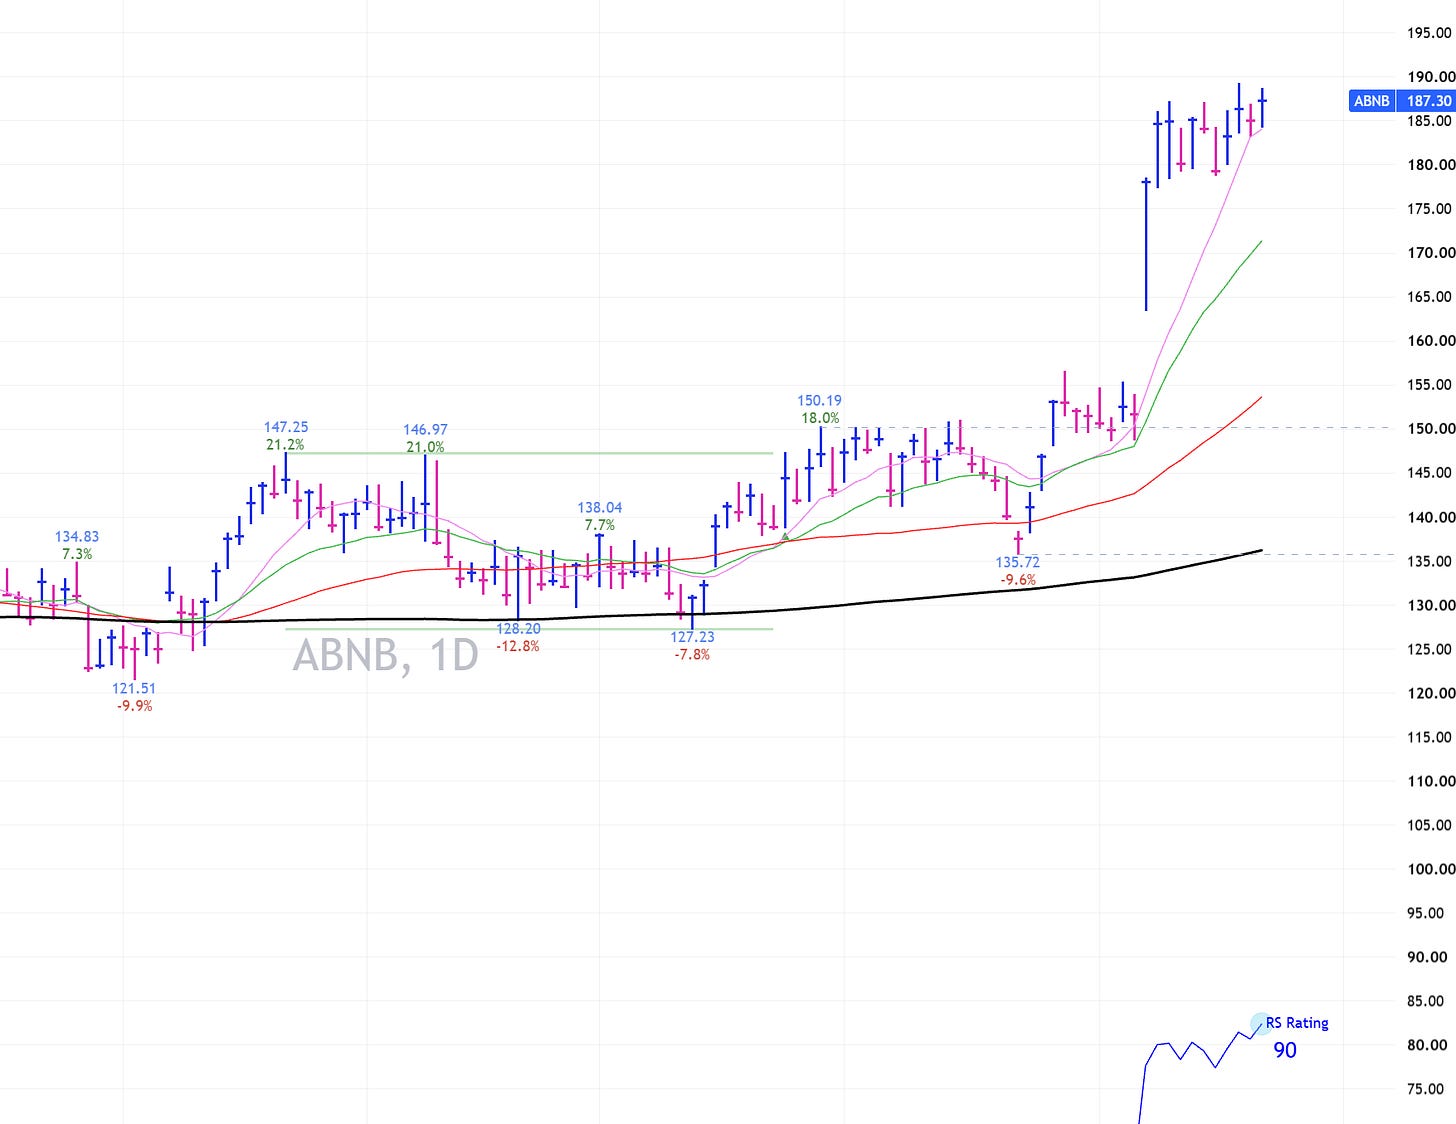1456x1124 pixels.
Task: Click the 121.51 swing low annotation
Action: pyautogui.click(x=134, y=688)
